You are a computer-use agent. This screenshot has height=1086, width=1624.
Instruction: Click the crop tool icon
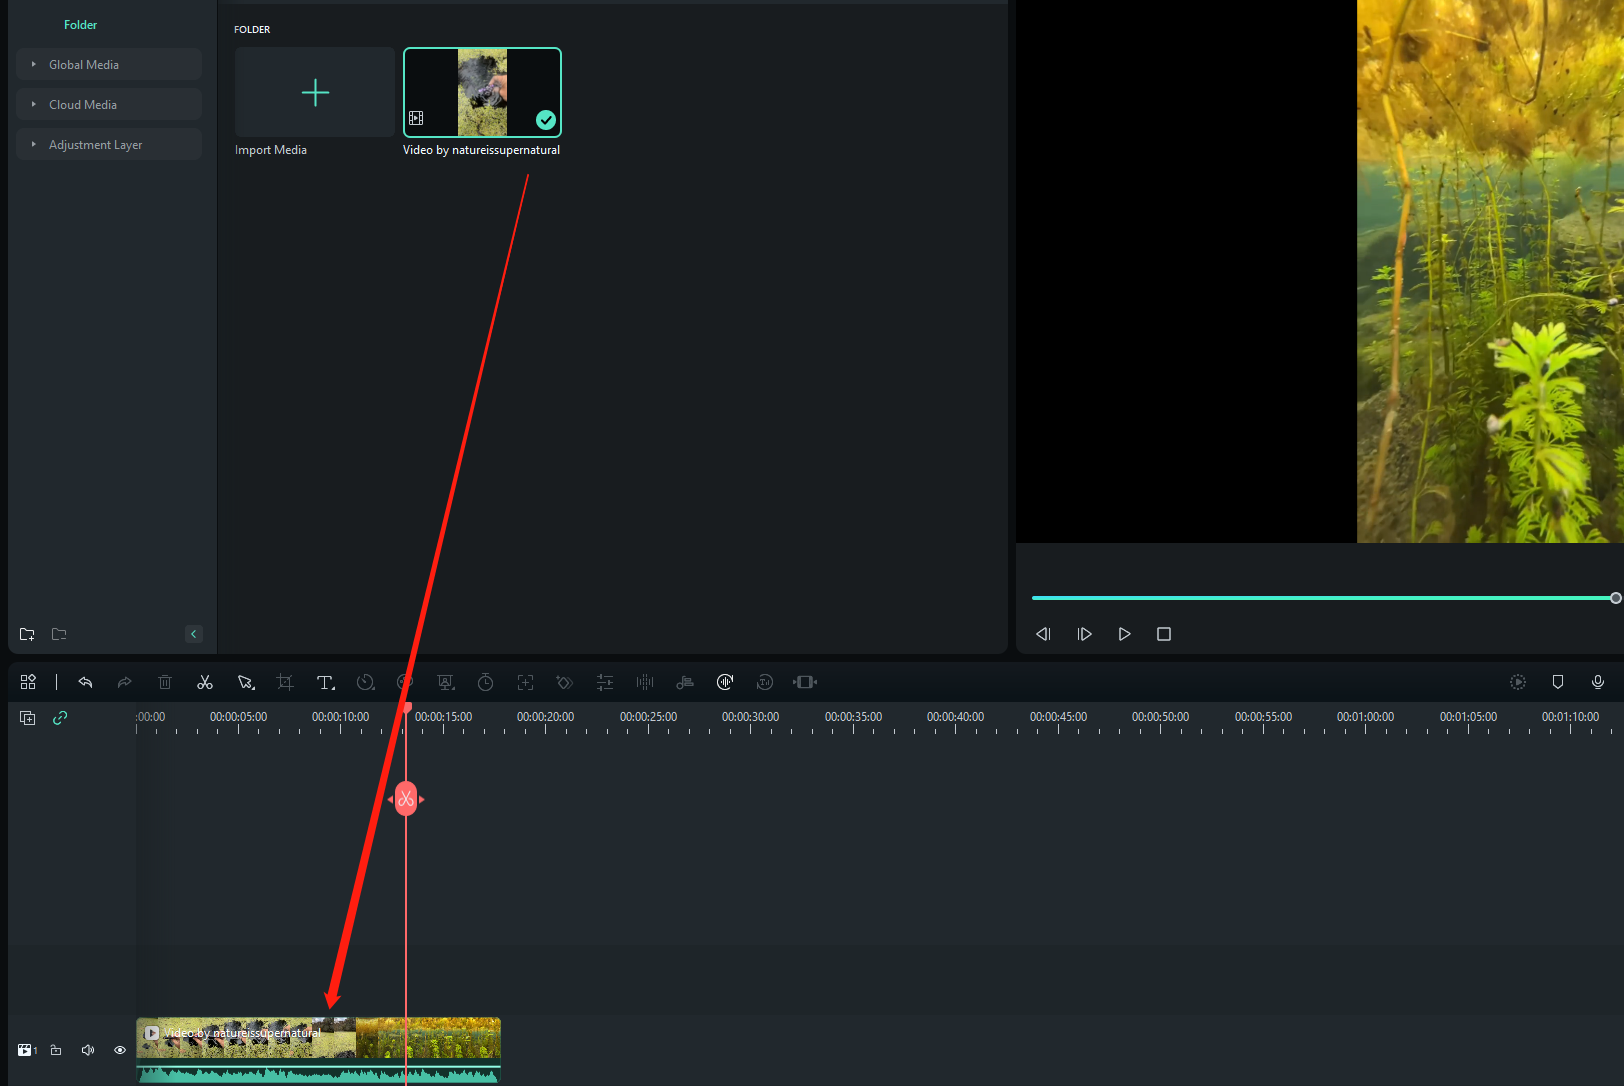(x=285, y=682)
